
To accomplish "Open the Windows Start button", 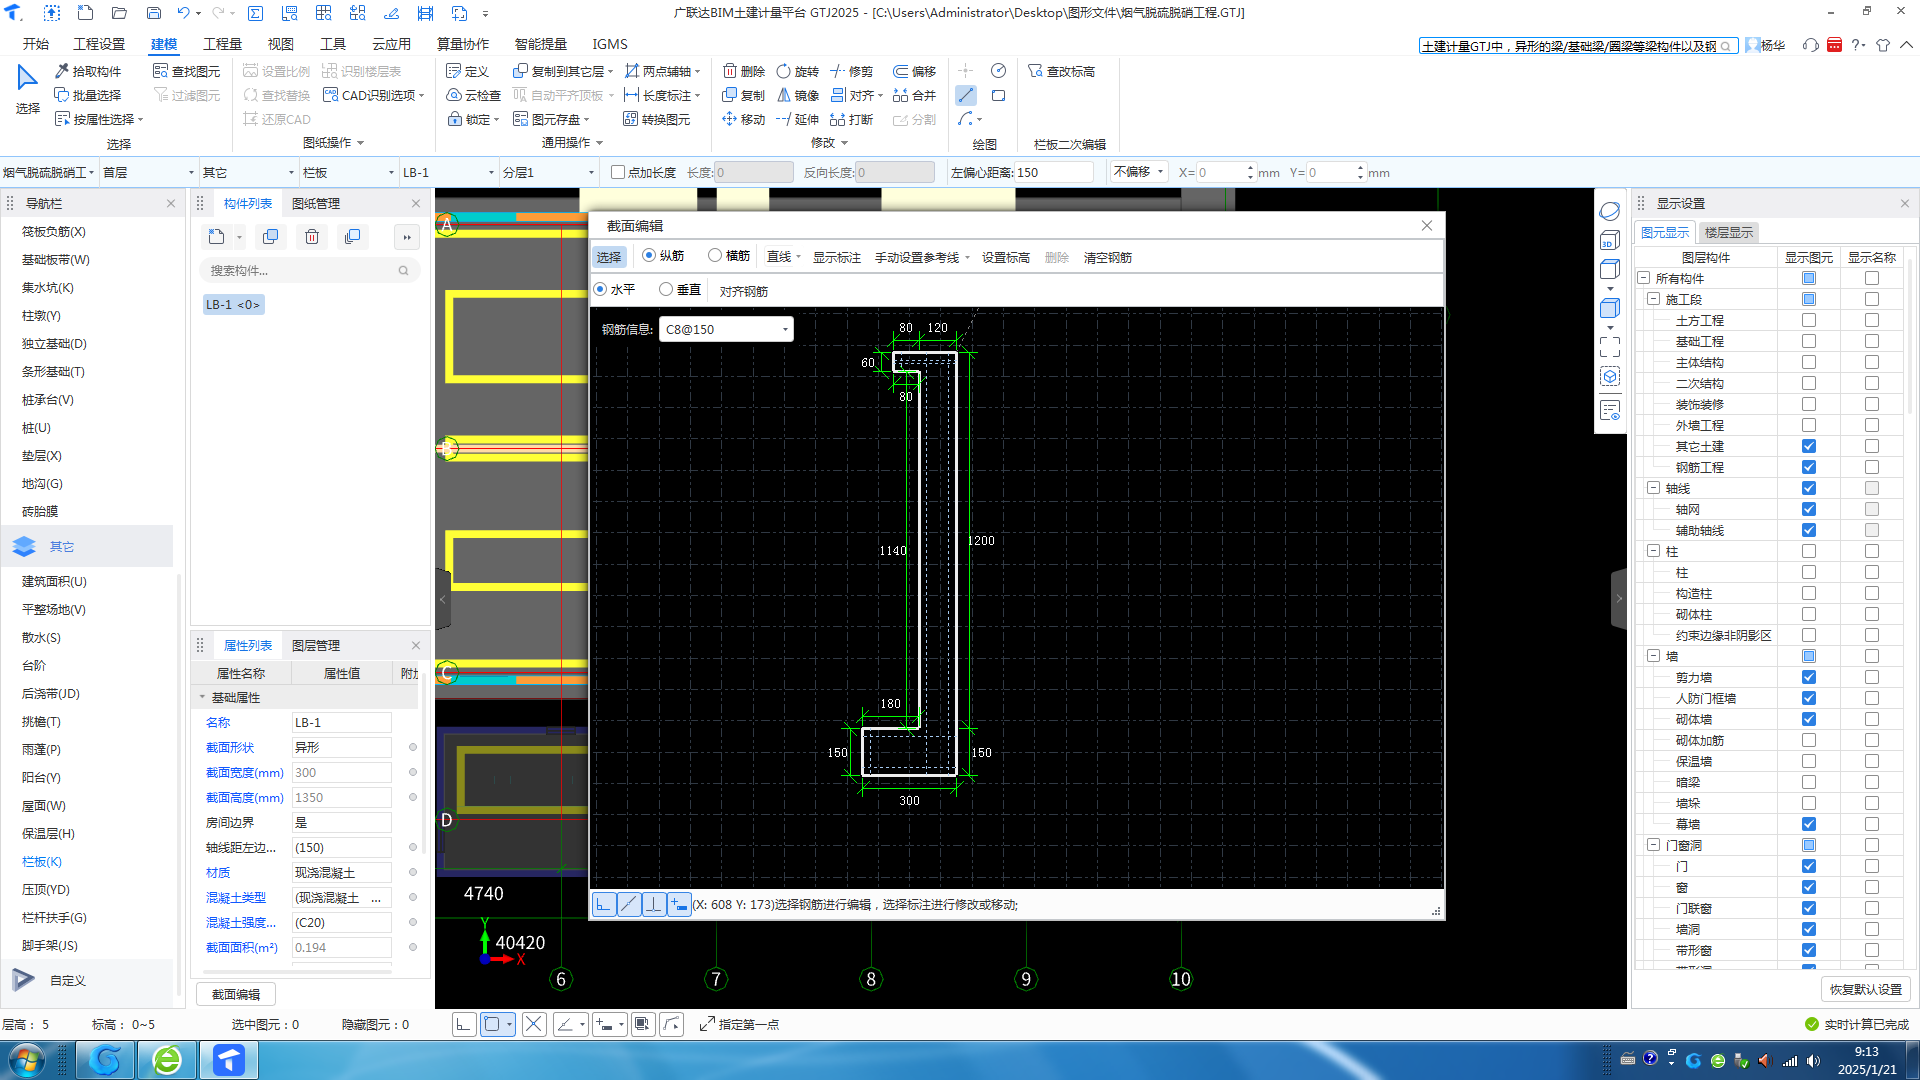I will point(26,1059).
